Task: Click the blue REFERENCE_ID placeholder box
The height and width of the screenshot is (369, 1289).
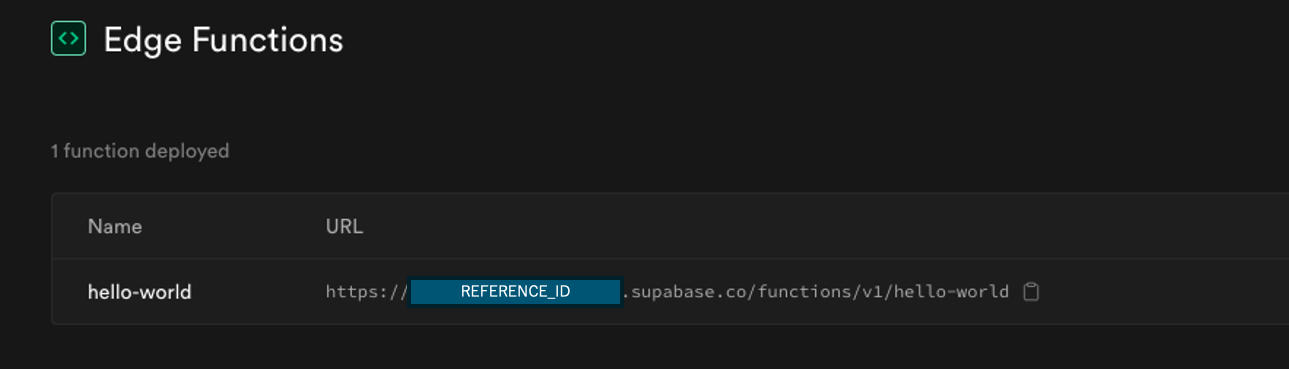Action: (x=516, y=292)
